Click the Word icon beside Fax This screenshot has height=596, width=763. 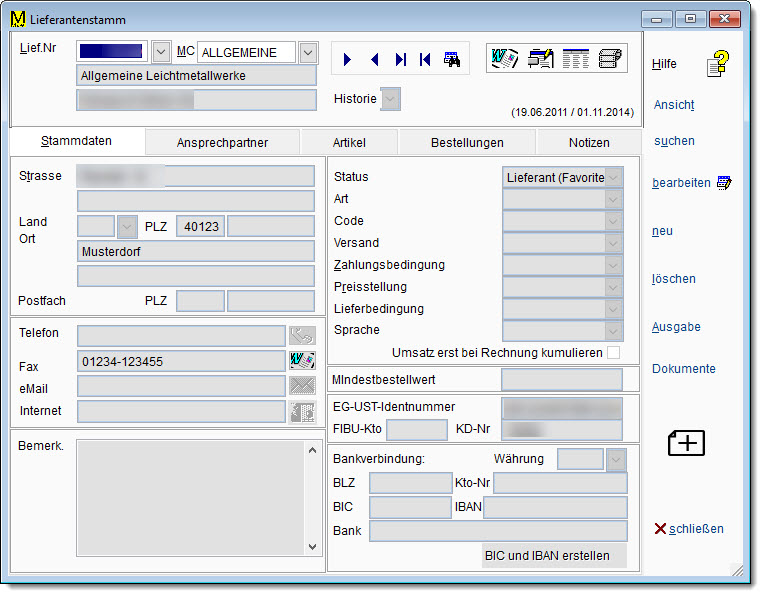click(302, 361)
